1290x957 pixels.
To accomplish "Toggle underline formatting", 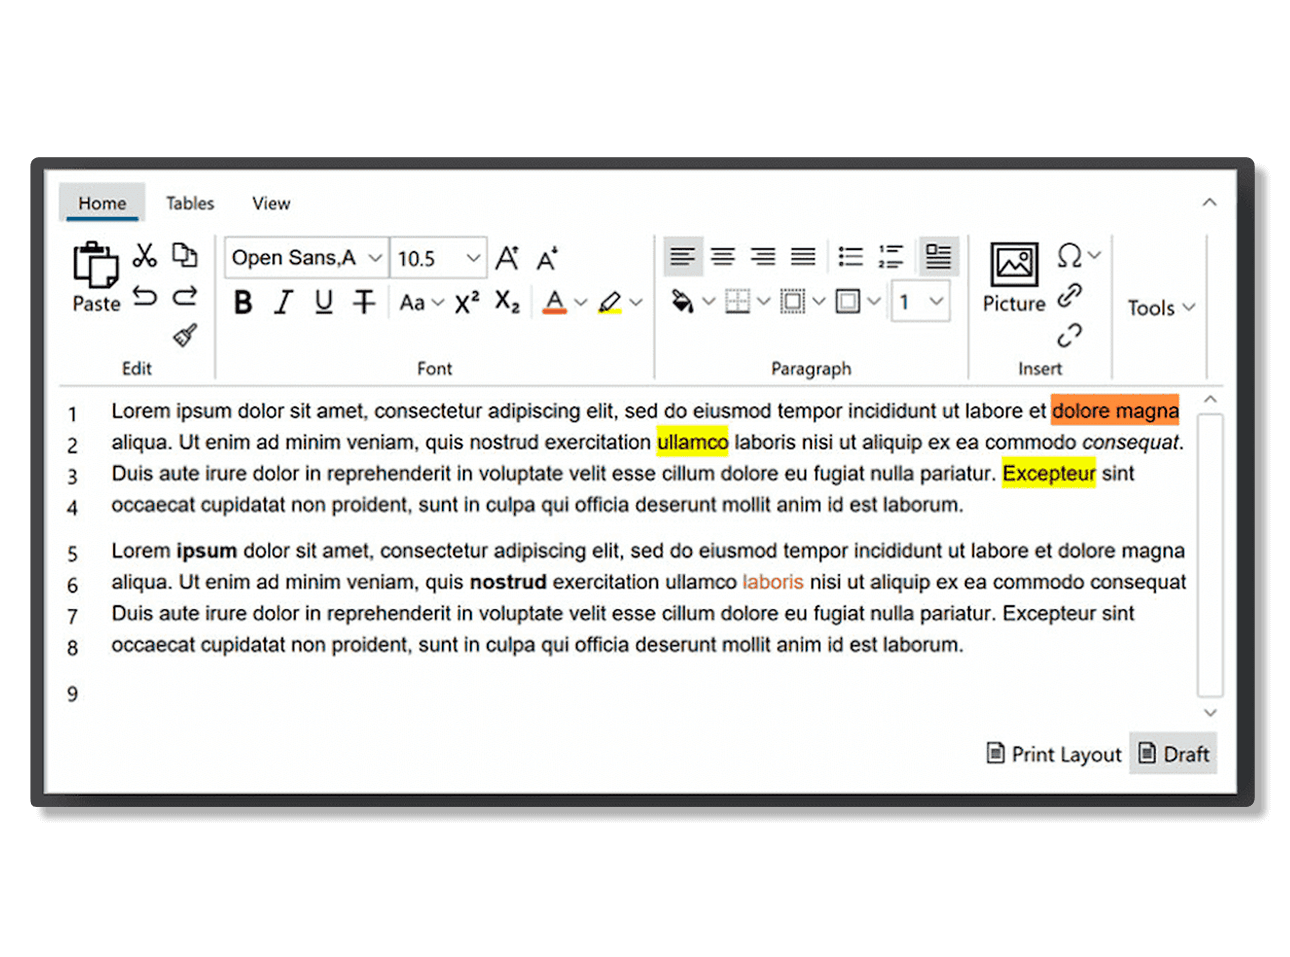I will coord(323,302).
